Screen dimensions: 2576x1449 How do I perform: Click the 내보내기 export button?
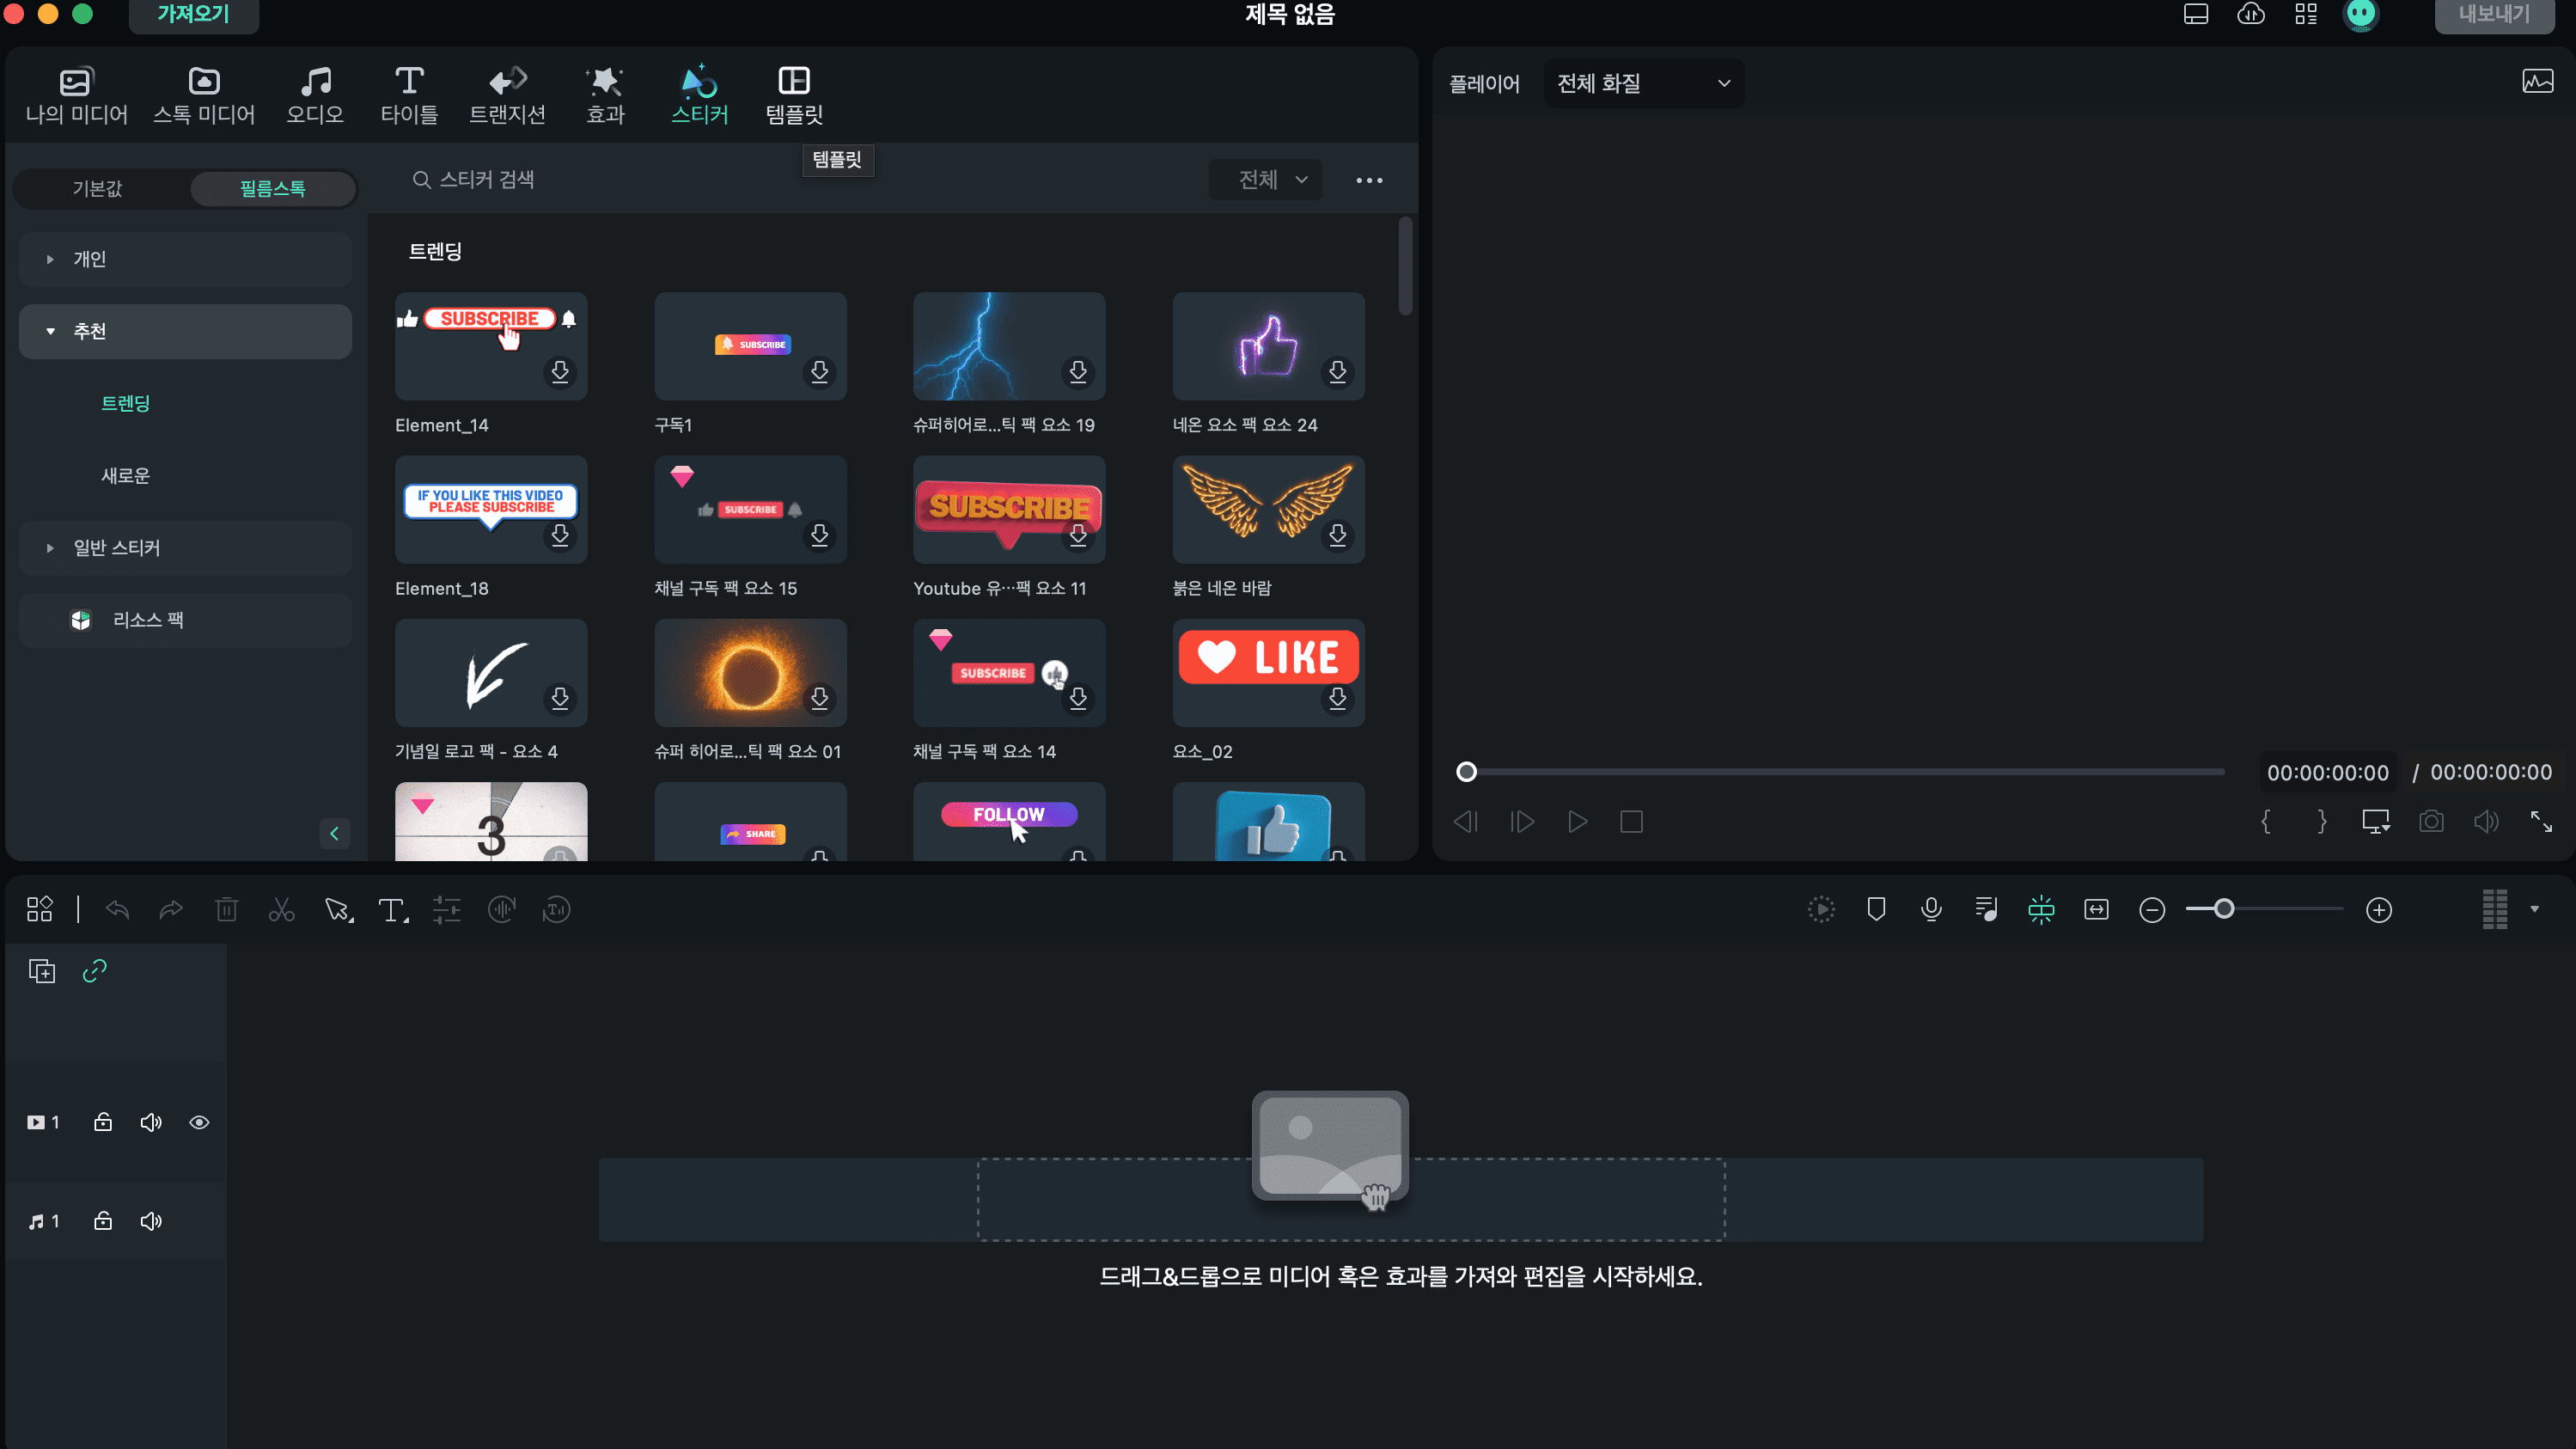(2495, 14)
